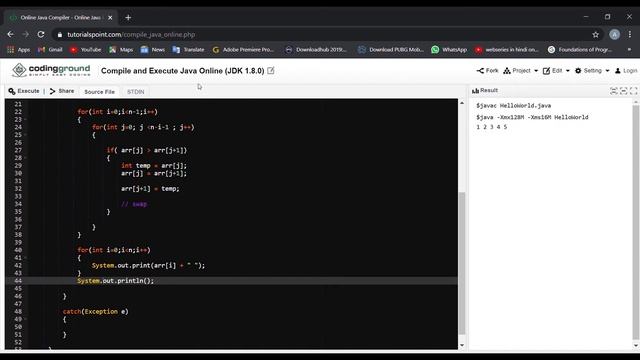
Task: Click the address bar URL field
Action: (x=322, y=35)
